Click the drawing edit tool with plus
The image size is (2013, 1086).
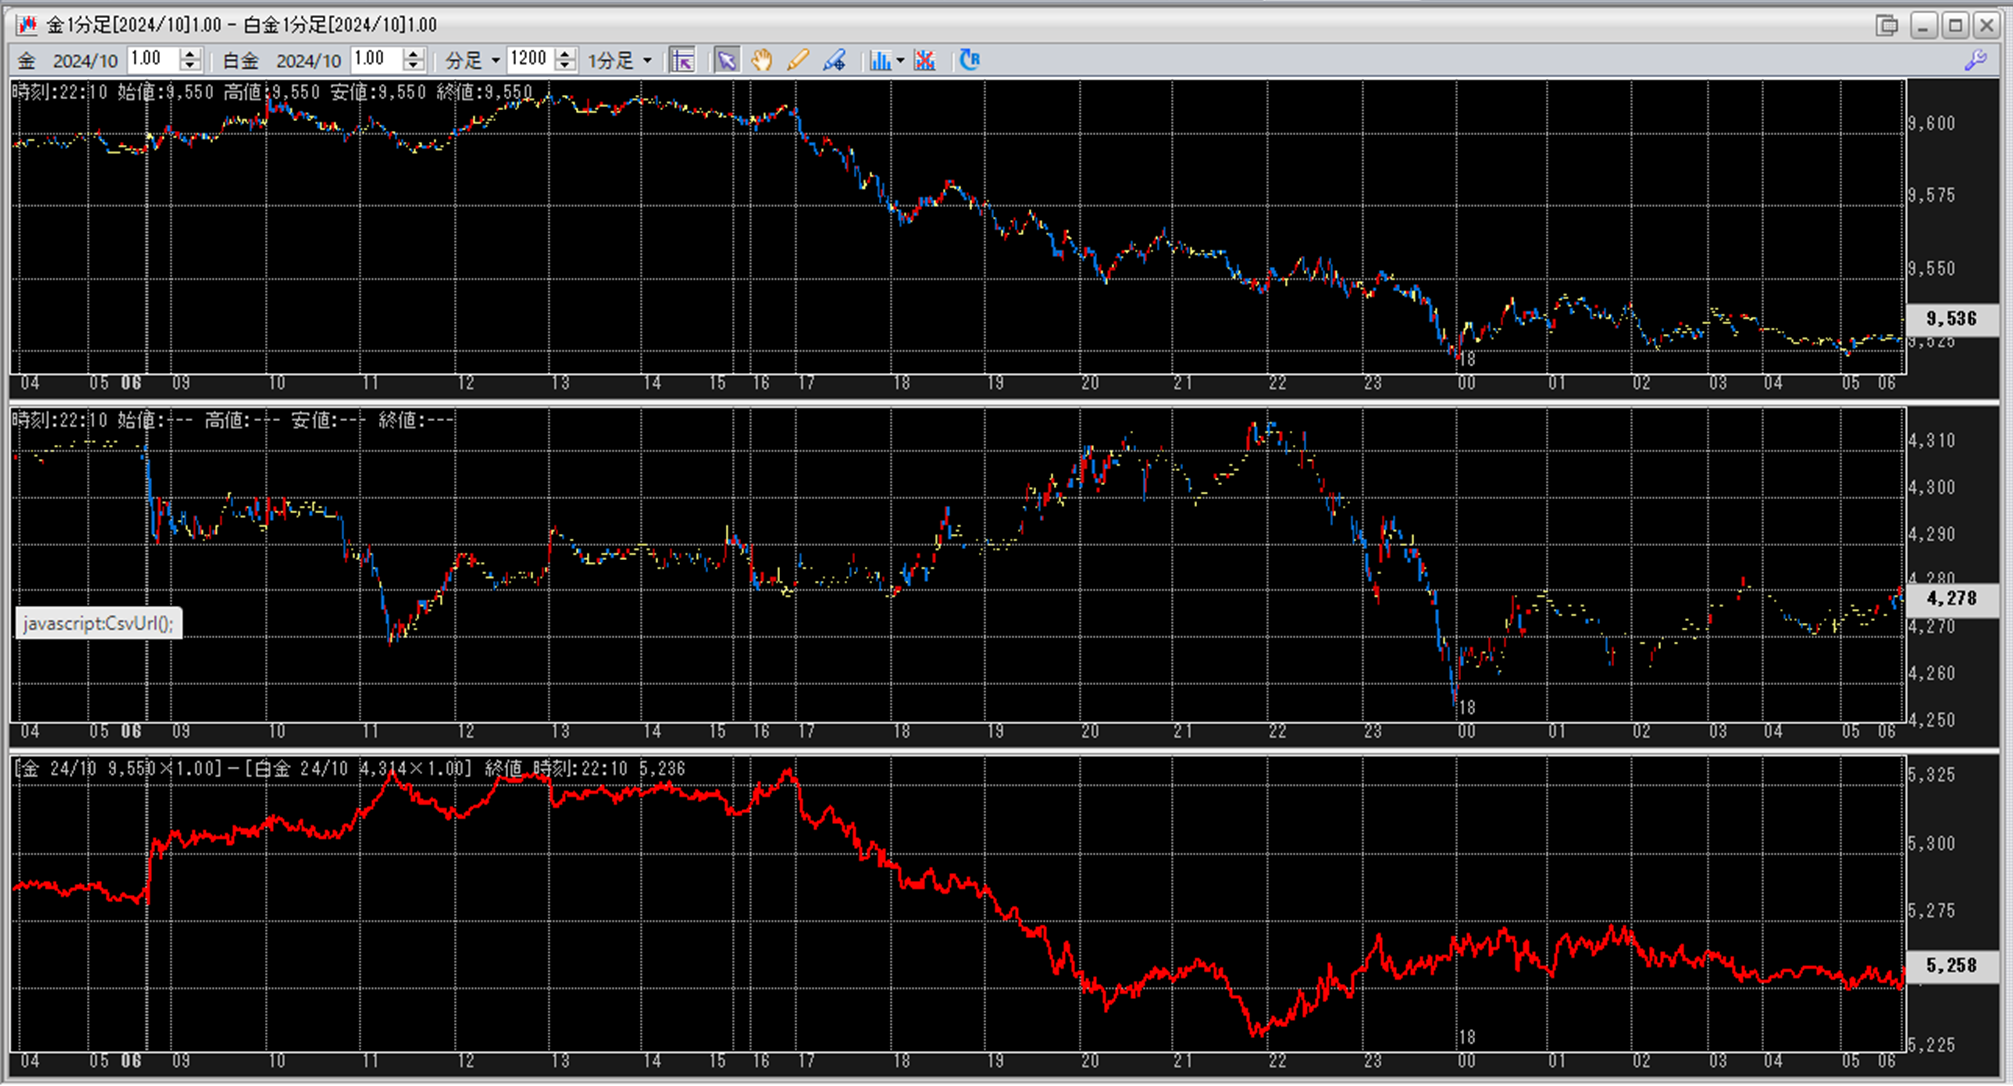click(x=834, y=61)
